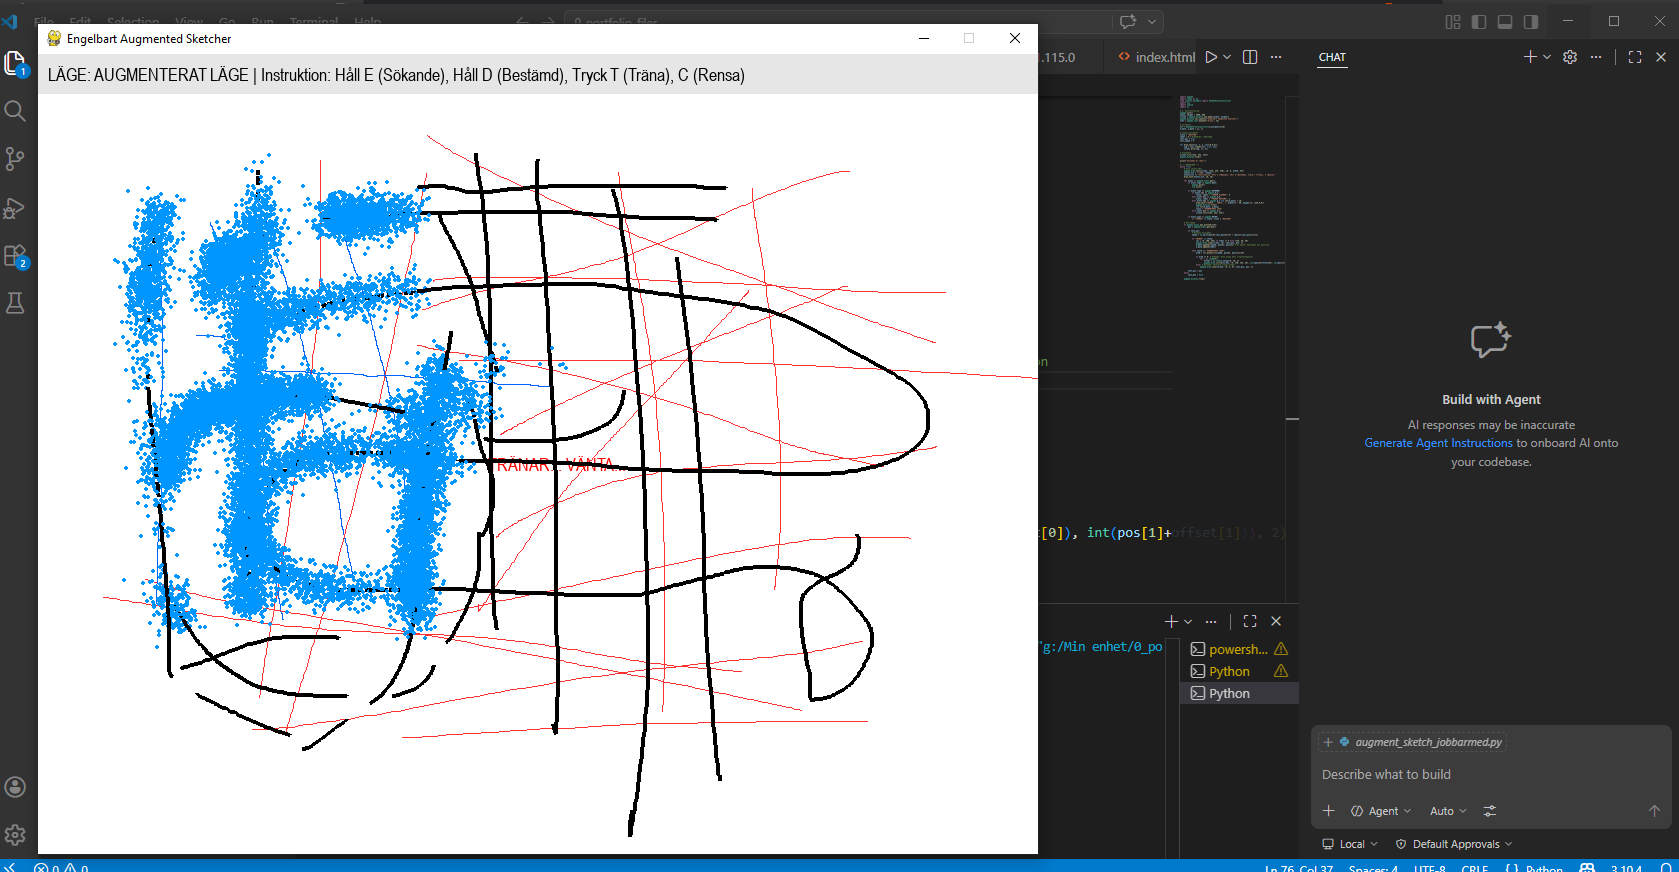Send the chat message with arrow icon
The image size is (1679, 872).
[x=1654, y=811]
